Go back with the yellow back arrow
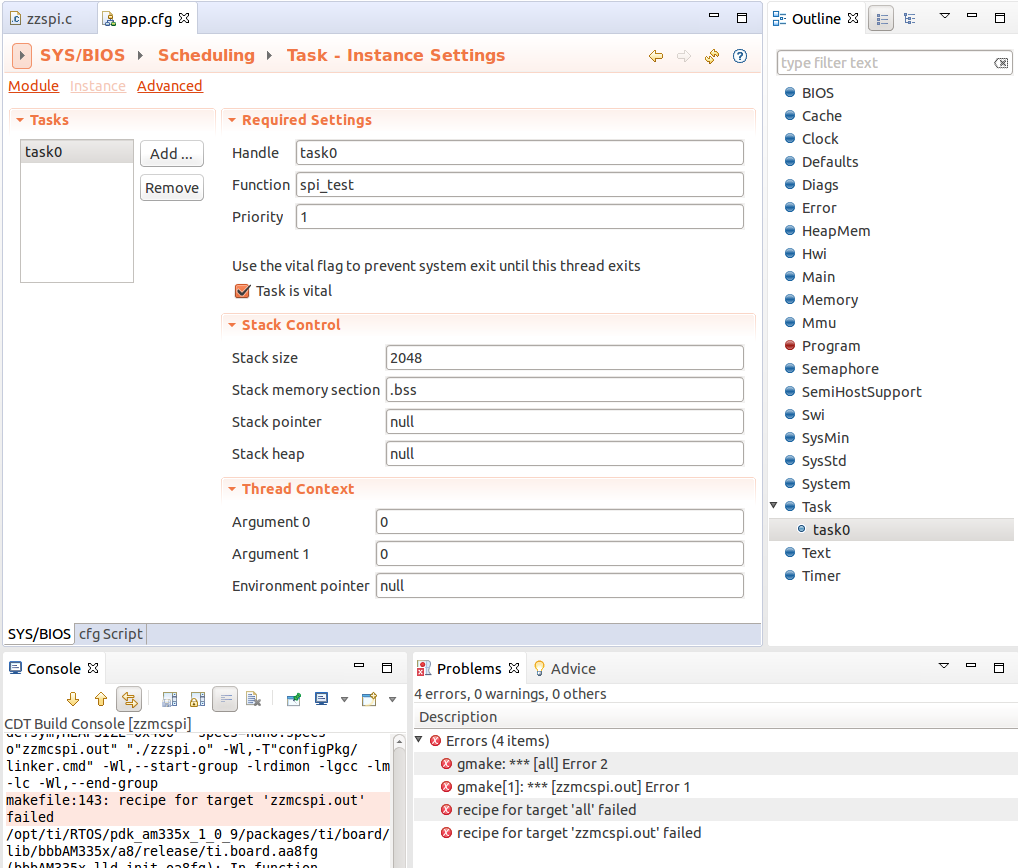 coord(656,56)
